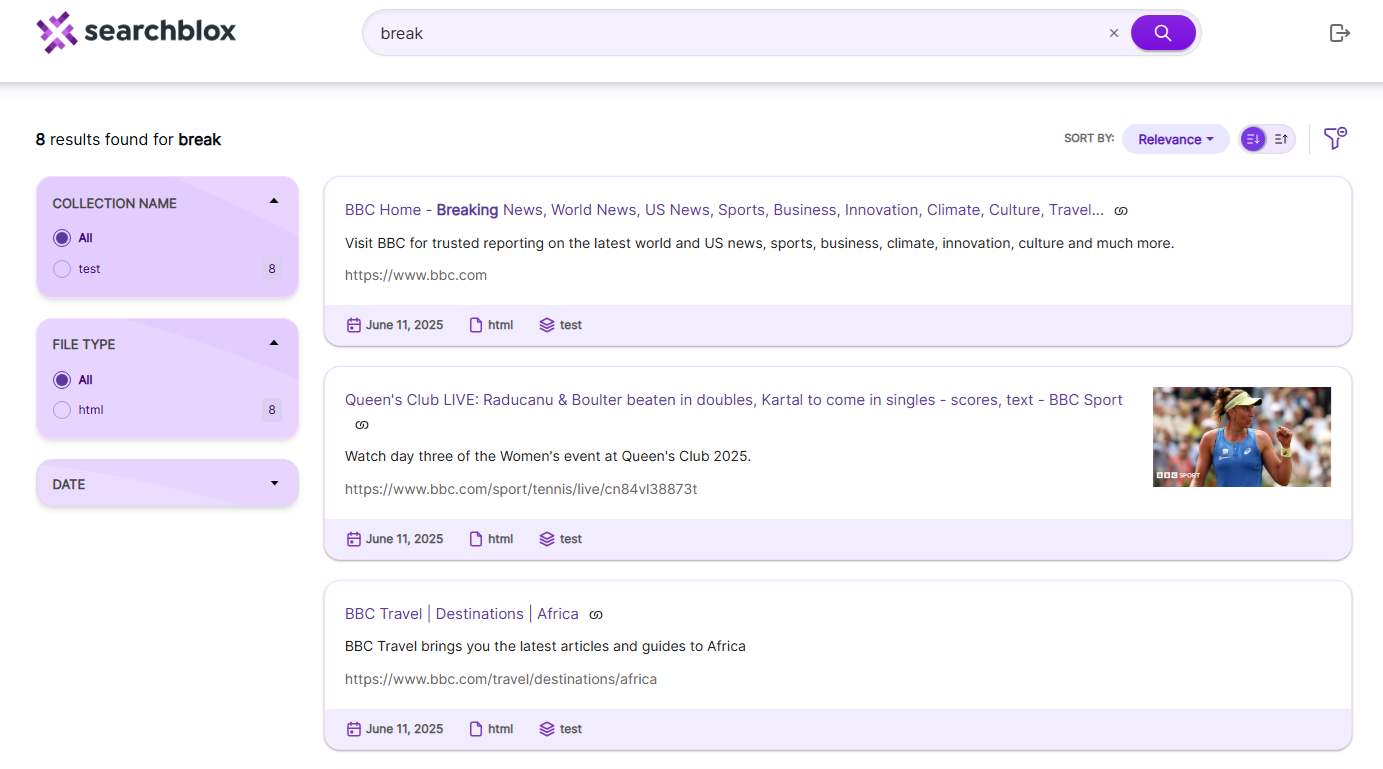Screen dimensions: 1383x769
Task: Open the BBC Travel Destinations Africa result
Action: [x=462, y=614]
